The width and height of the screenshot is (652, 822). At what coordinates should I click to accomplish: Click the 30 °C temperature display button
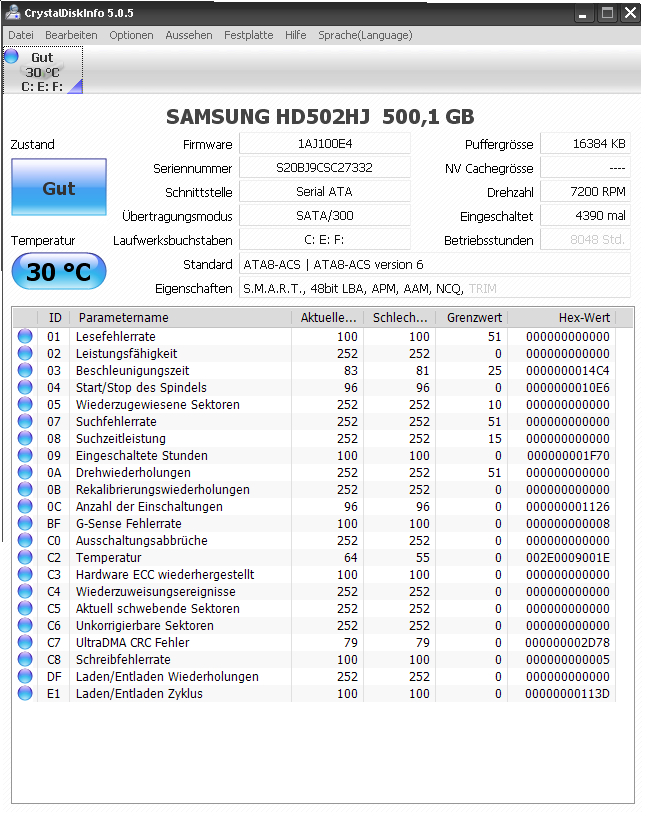click(59, 271)
